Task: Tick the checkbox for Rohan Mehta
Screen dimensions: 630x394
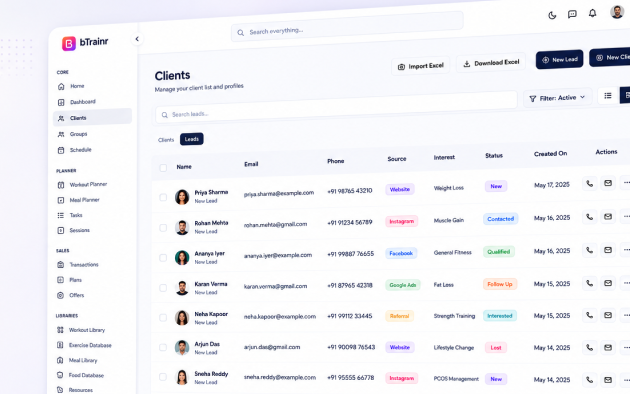Action: tap(163, 228)
